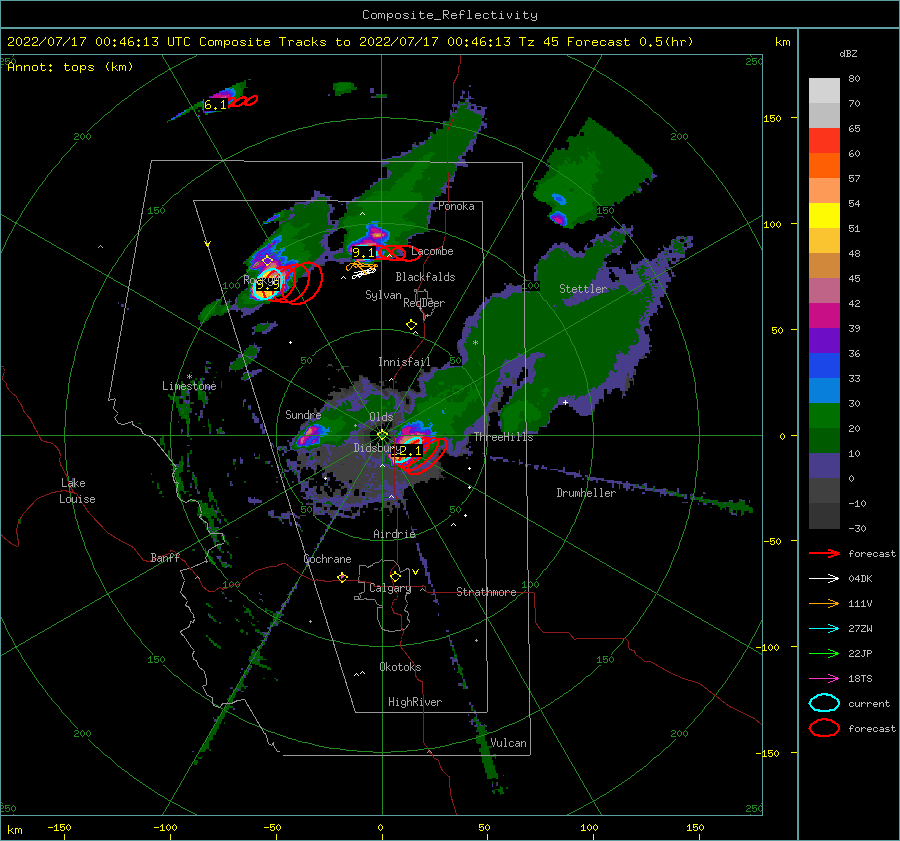The height and width of the screenshot is (841, 900).
Task: Click the yellow diamond marker at Calgary
Action: (395, 576)
